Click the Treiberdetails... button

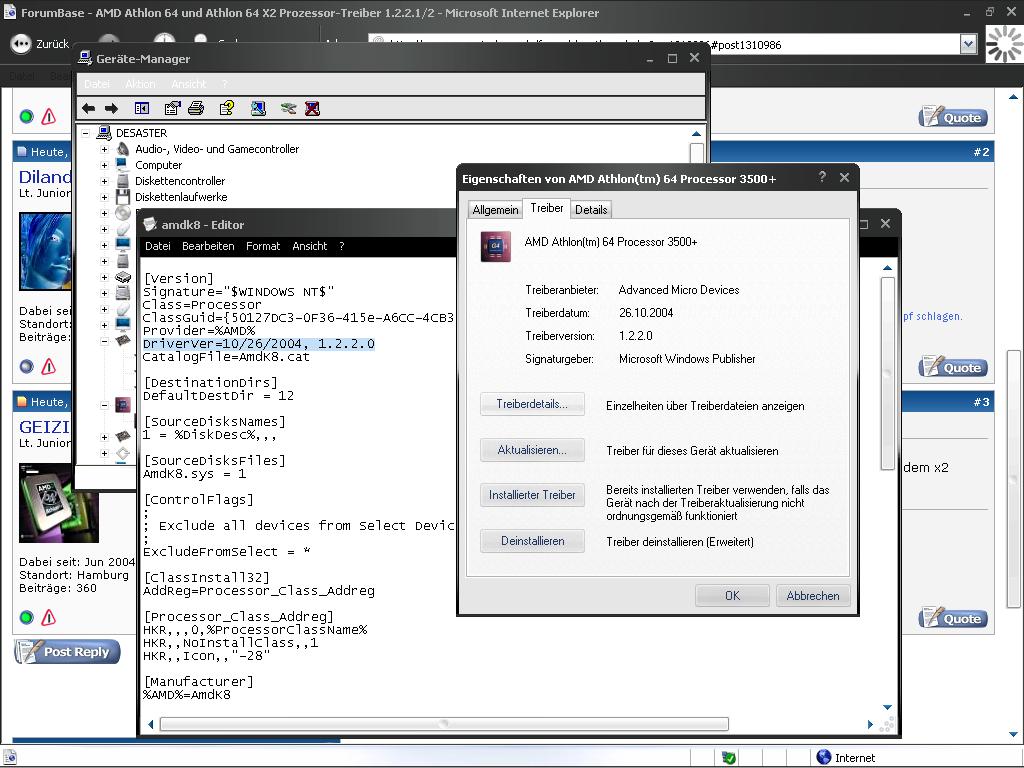(x=532, y=404)
